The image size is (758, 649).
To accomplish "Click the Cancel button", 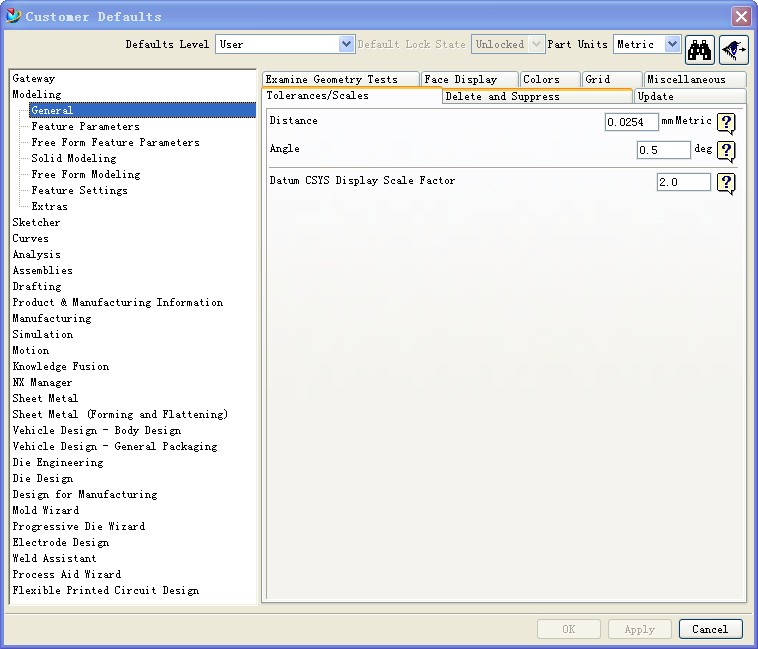I will [x=710, y=629].
